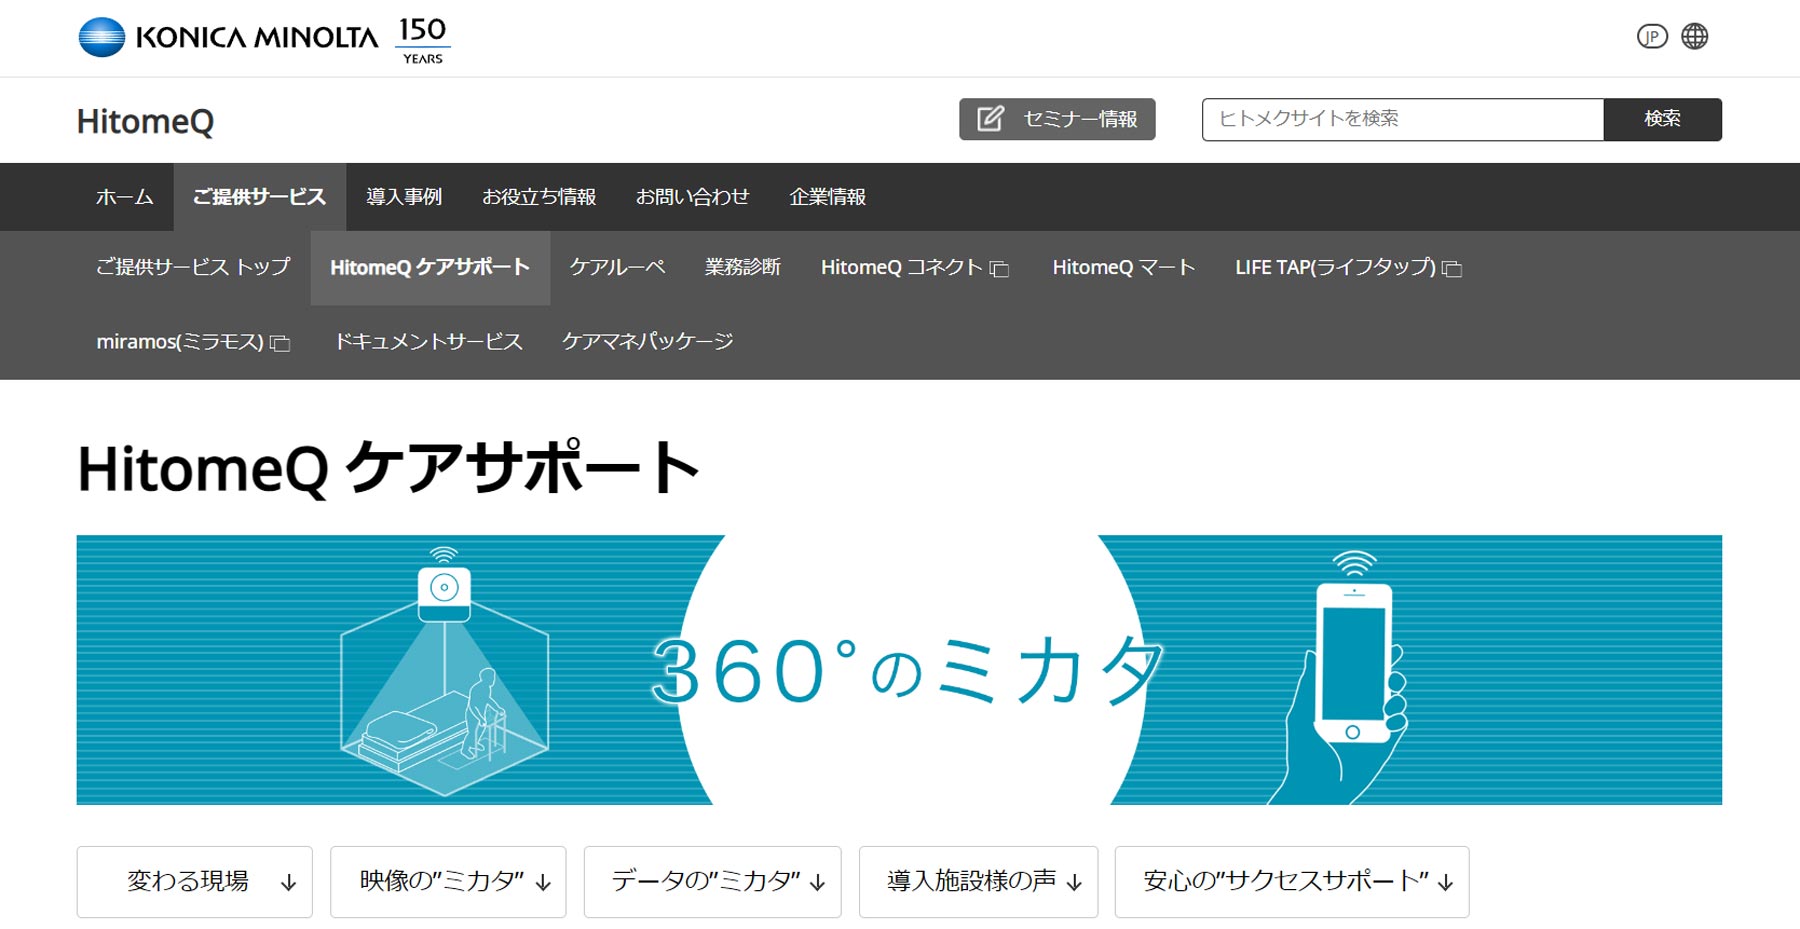1800x929 pixels.
Task: Open ケアマネパッケージ submenu item
Action: (648, 342)
